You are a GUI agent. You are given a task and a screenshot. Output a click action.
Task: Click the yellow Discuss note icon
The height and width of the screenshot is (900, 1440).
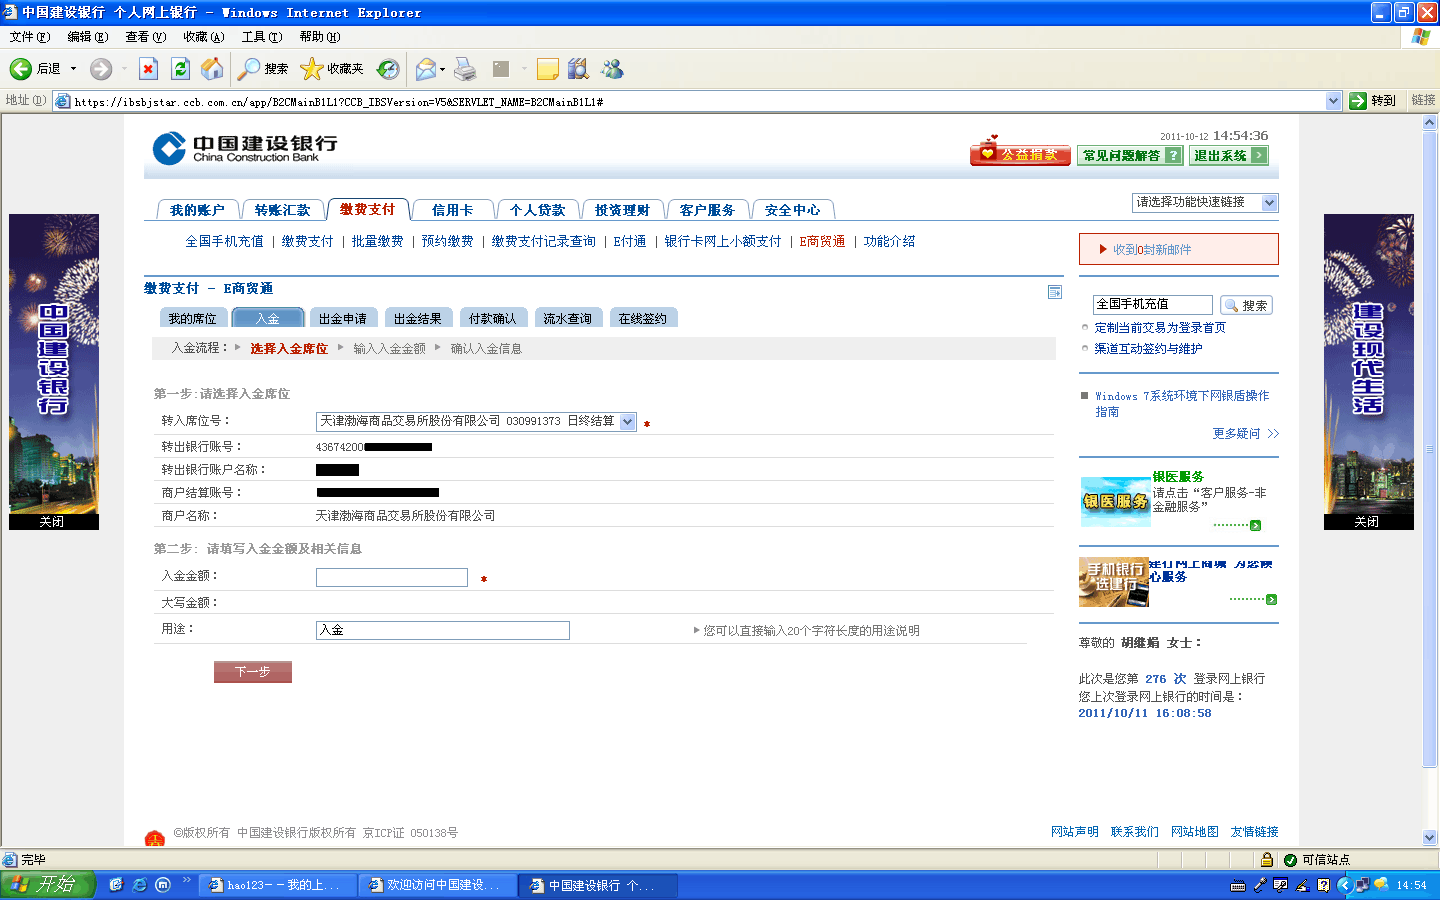tap(547, 69)
